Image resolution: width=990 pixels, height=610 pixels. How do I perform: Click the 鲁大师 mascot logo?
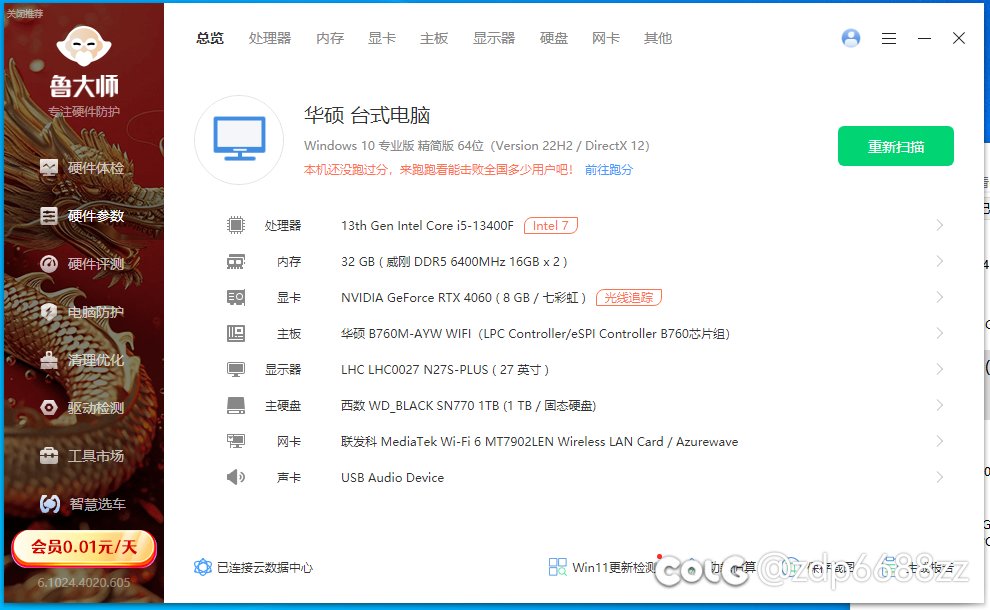pos(84,45)
